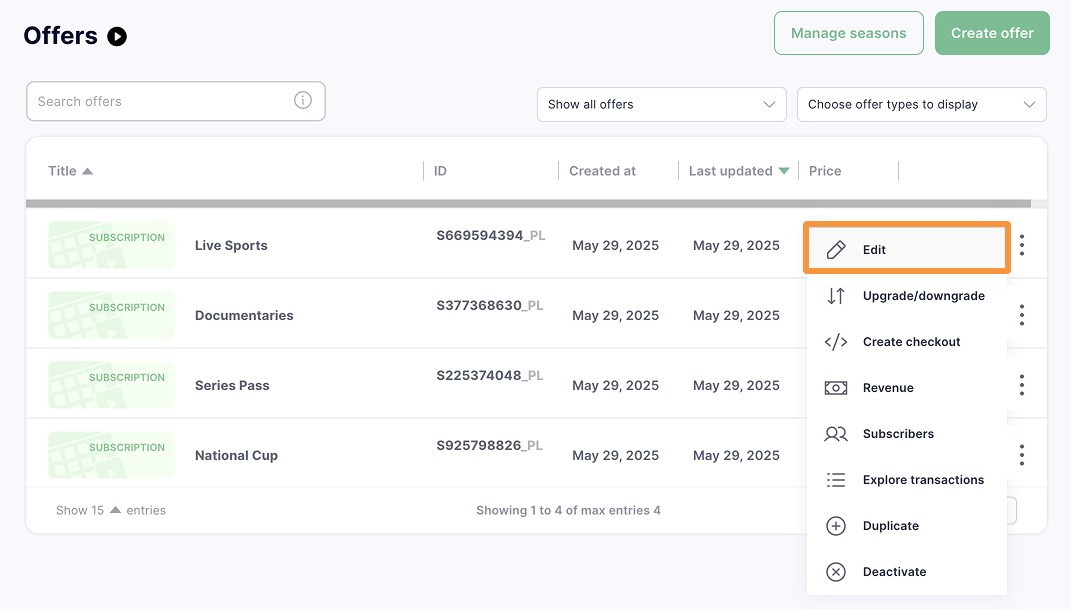The width and height of the screenshot is (1071, 609).
Task: Click the banknote icon beside Revenue
Action: 835,388
